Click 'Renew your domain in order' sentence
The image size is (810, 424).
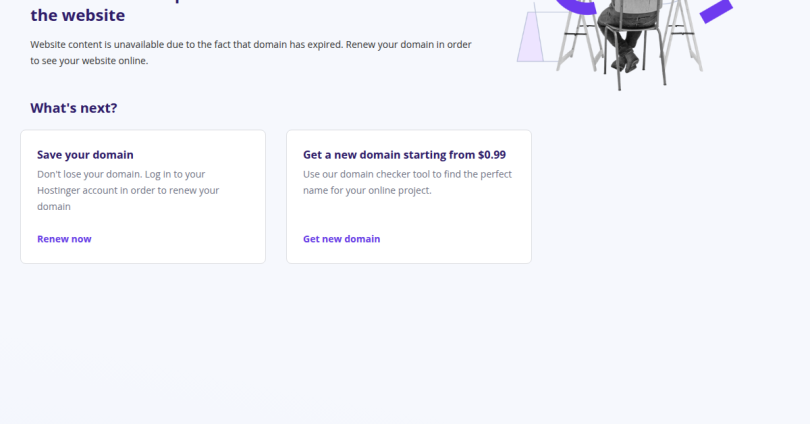(x=409, y=44)
